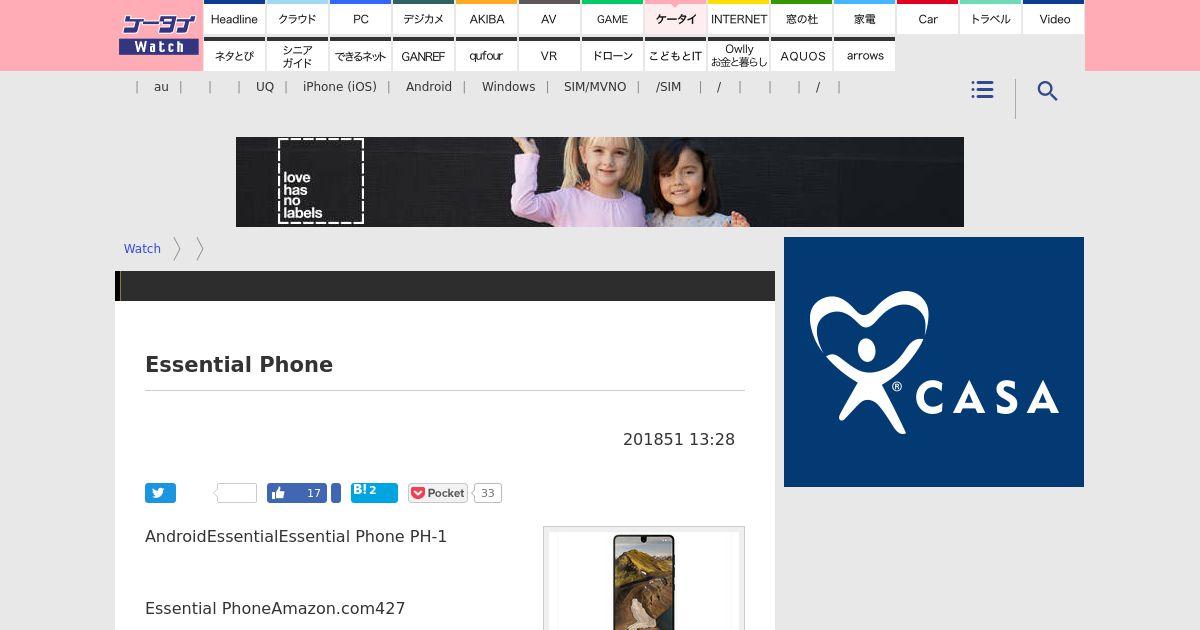The width and height of the screenshot is (1200, 630).
Task: Open the AQUOS tab
Action: 801,56
